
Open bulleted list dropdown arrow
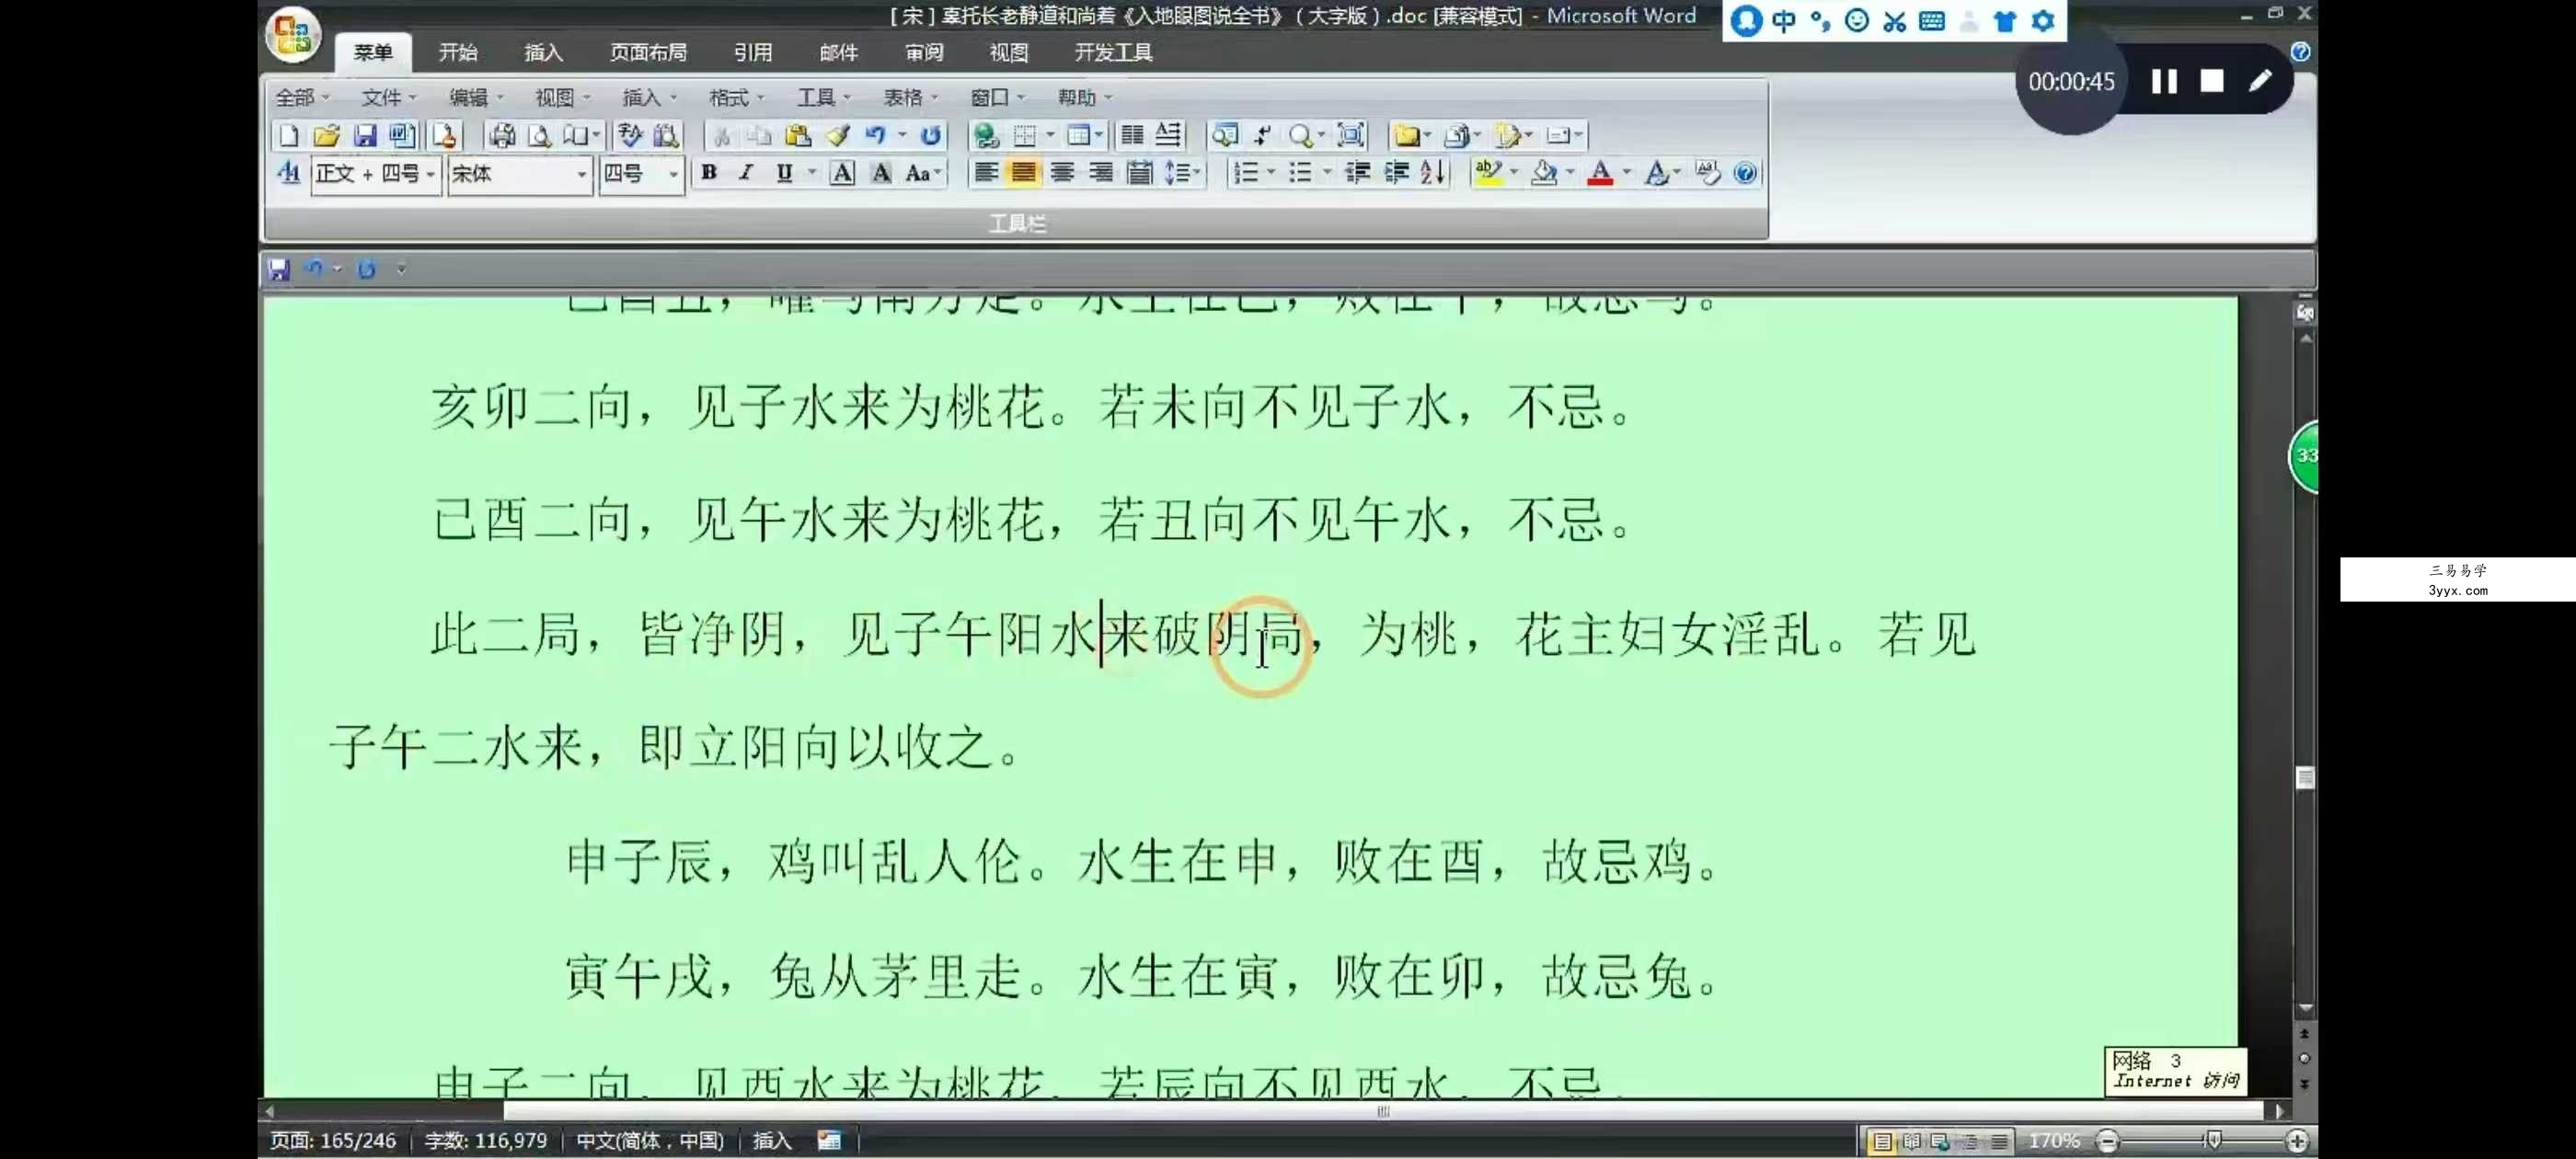click(x=1326, y=173)
